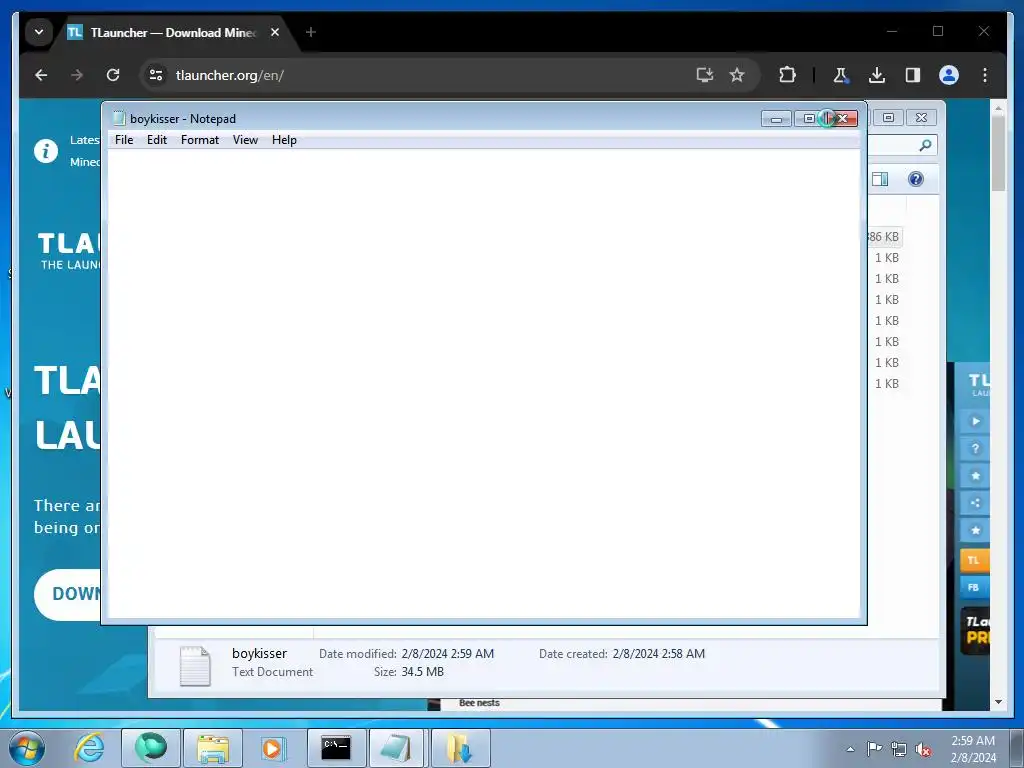Switch to Notepad taskbar icon

398,748
